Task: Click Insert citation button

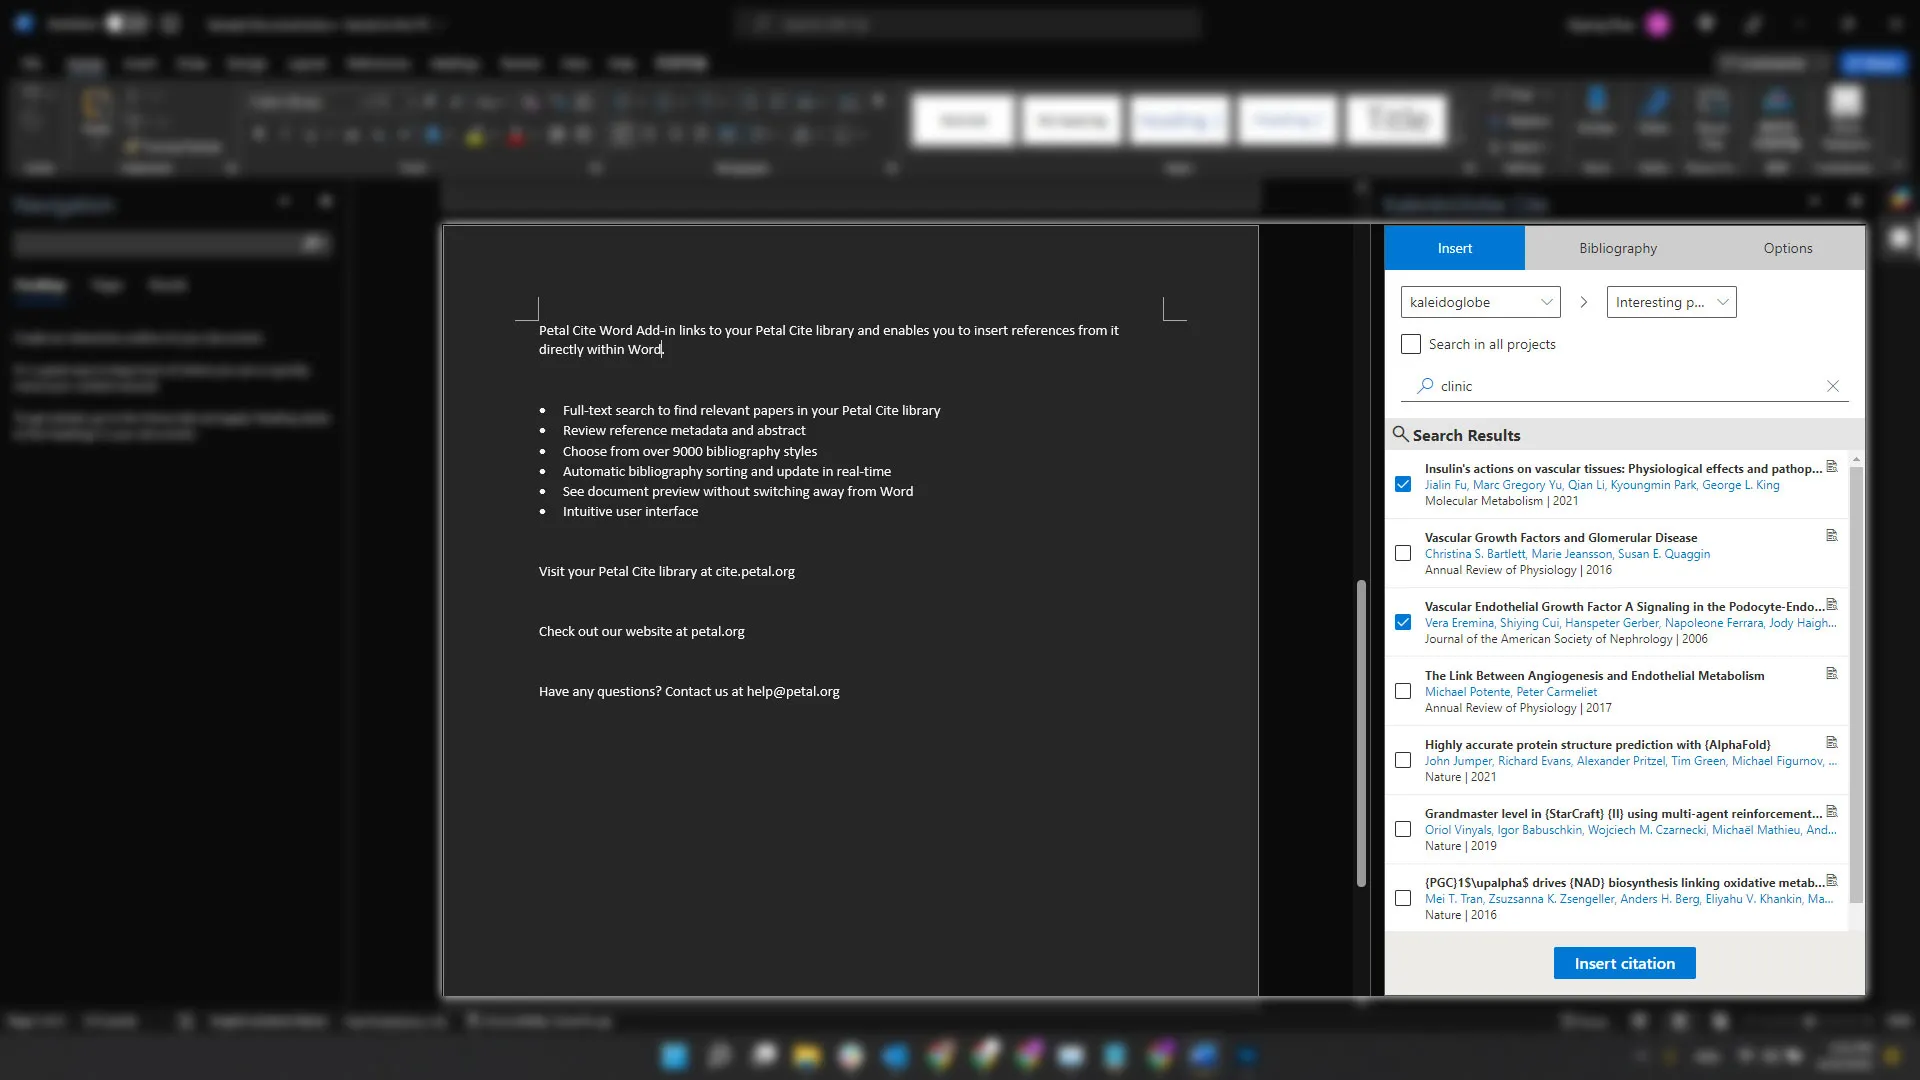Action: 1625,963
